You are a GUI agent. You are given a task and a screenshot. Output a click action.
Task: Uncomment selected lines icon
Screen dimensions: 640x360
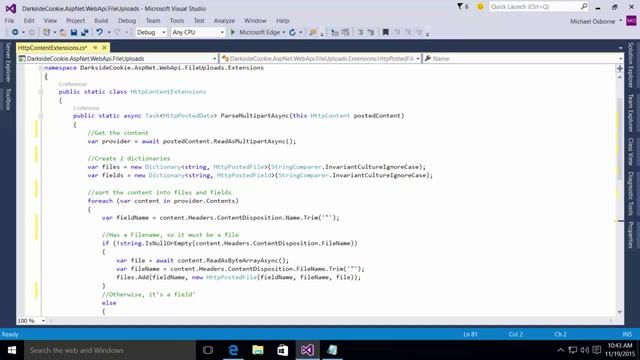click(345, 32)
